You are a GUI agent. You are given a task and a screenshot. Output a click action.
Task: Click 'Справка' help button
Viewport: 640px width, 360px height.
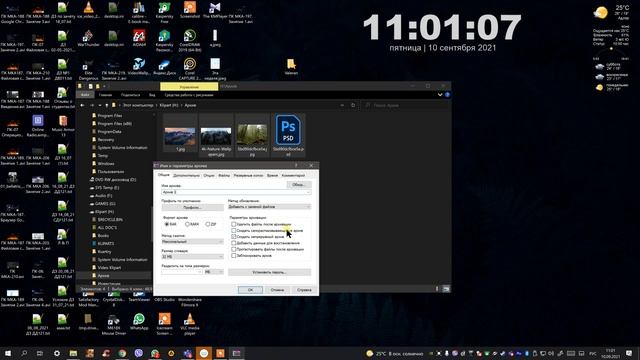click(x=304, y=290)
